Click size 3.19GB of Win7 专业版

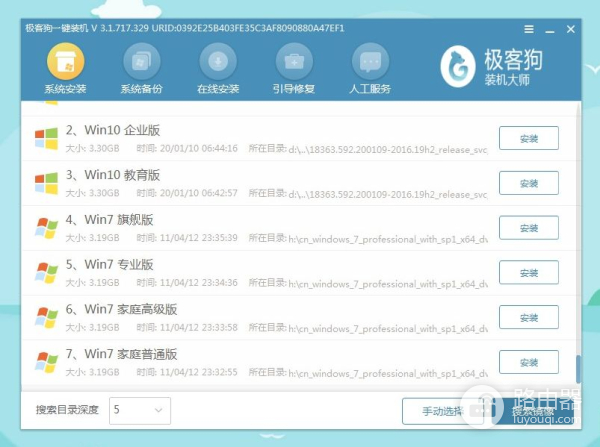104,283
